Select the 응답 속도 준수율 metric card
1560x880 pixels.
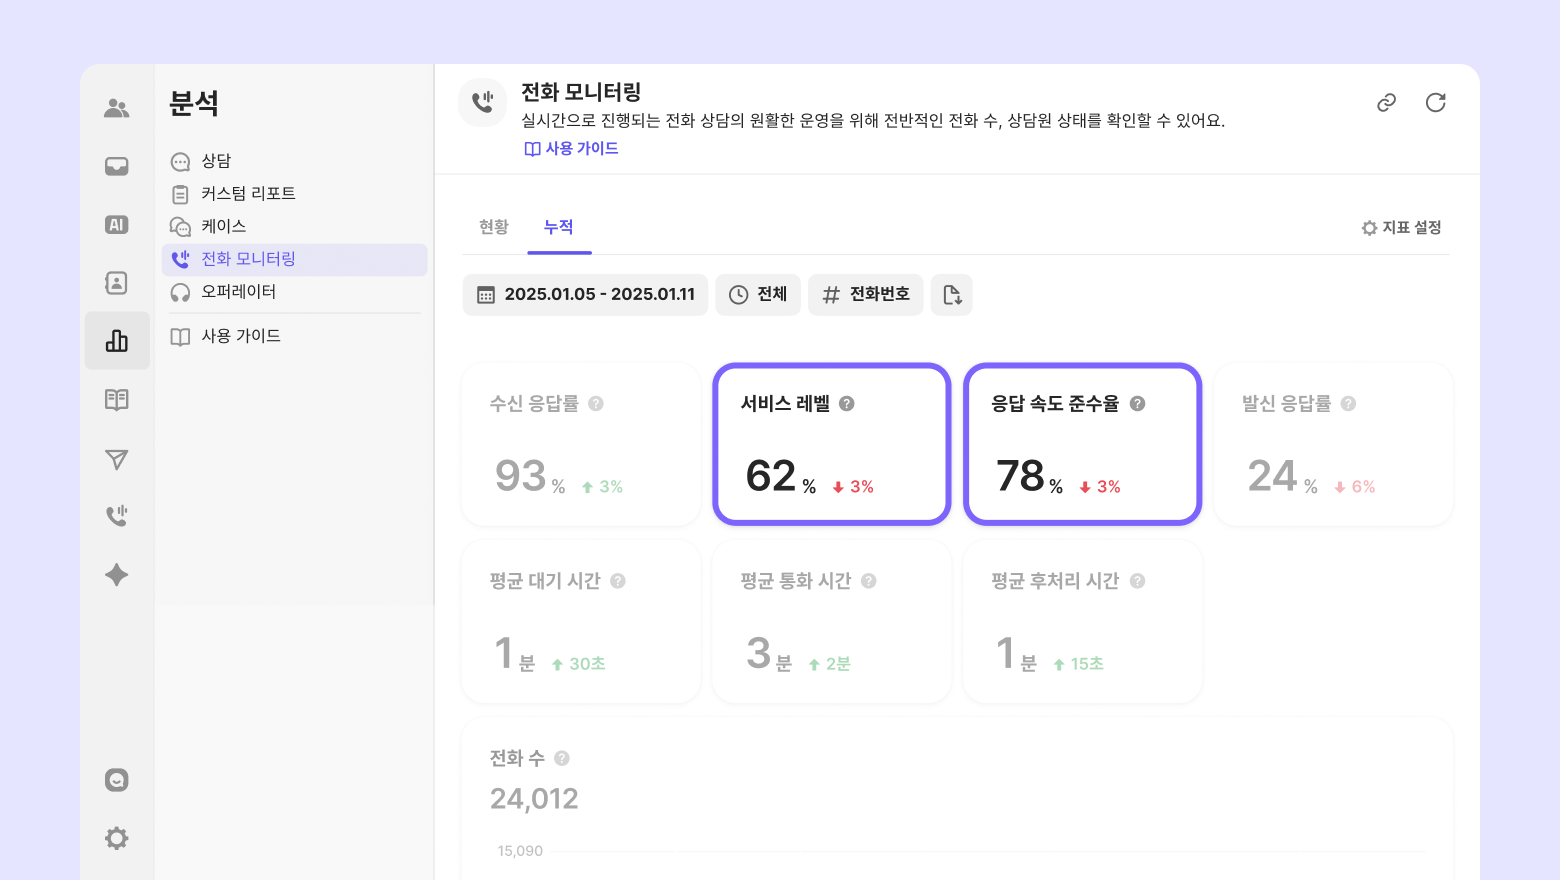click(x=1082, y=443)
